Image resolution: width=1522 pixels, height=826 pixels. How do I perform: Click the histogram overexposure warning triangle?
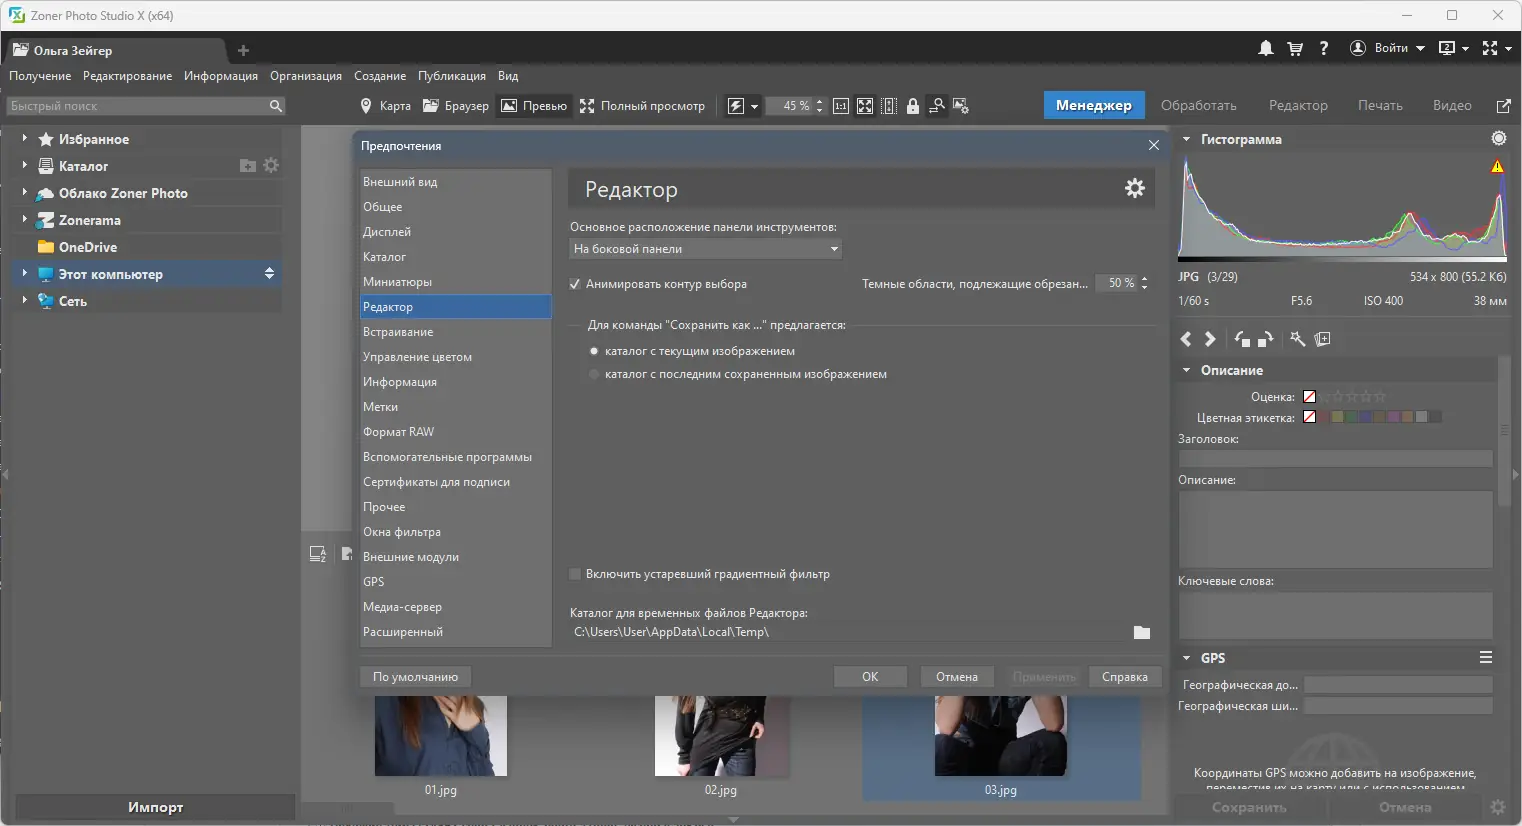1497,167
